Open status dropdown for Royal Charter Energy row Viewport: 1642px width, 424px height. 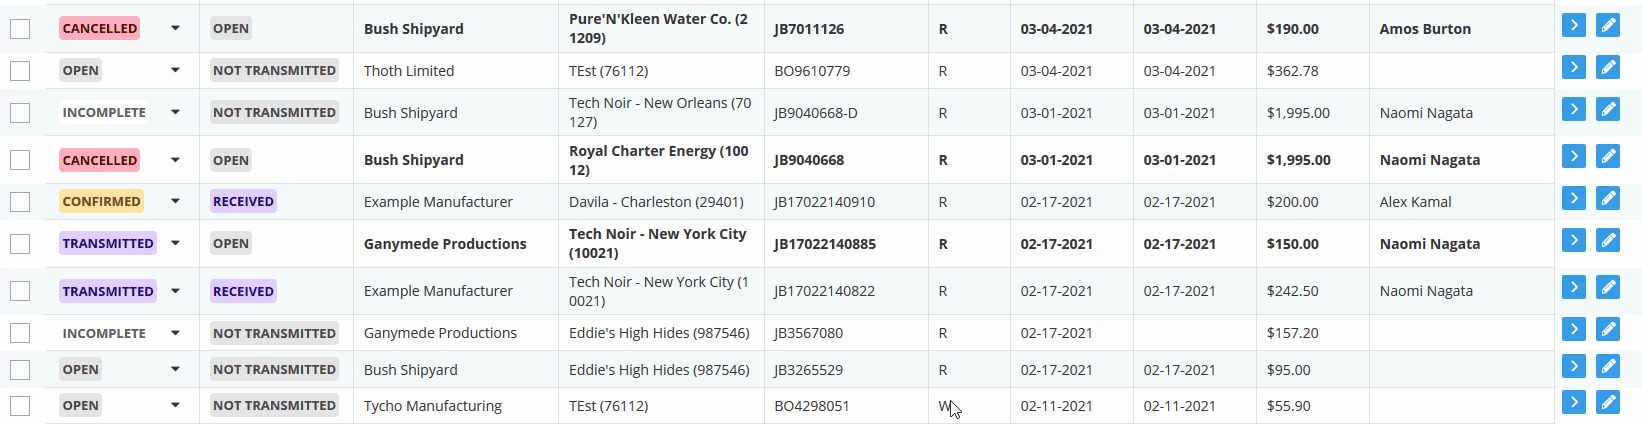pyautogui.click(x=175, y=160)
